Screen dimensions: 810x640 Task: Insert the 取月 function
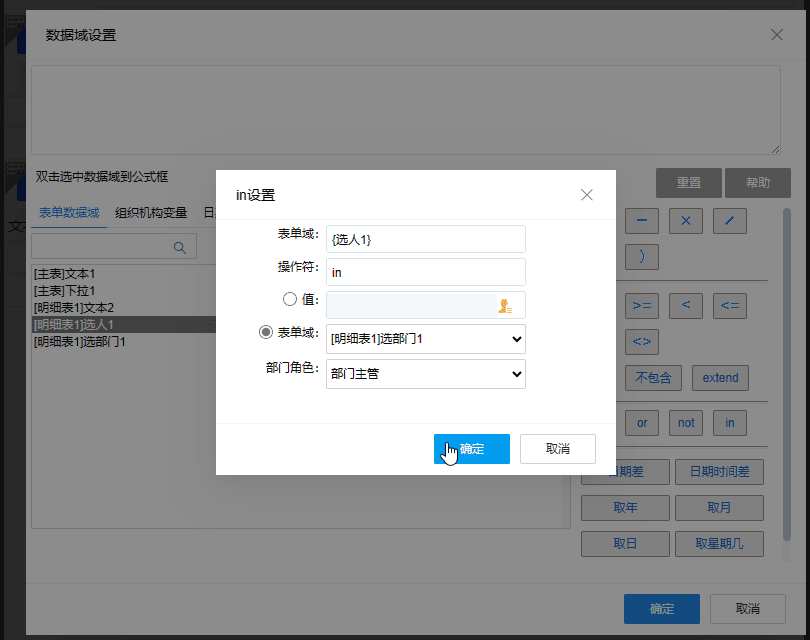[x=719, y=508]
